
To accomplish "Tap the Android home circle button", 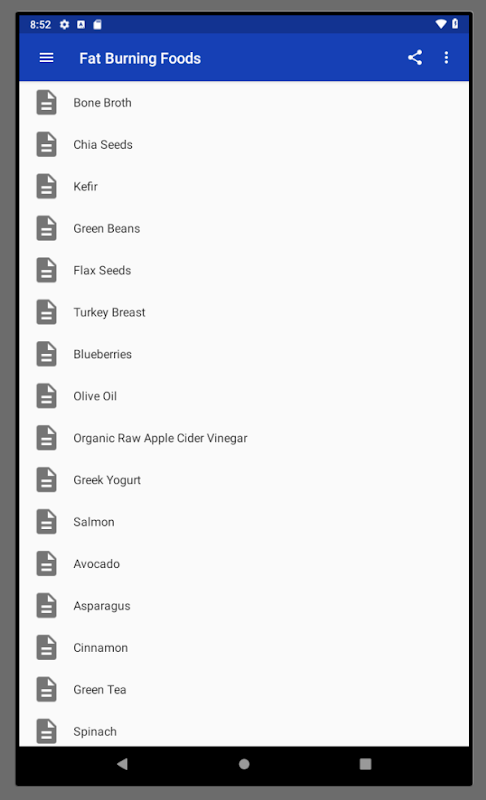I will click(x=244, y=764).
